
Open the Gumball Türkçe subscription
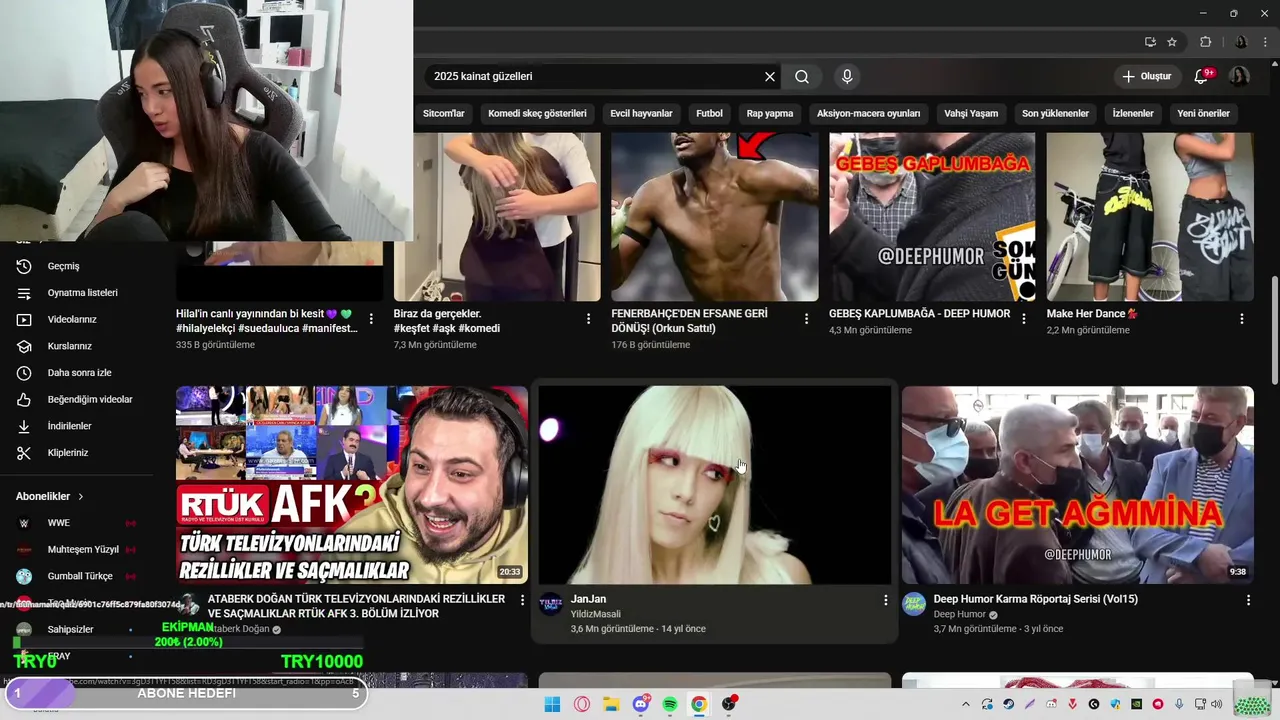(x=82, y=576)
